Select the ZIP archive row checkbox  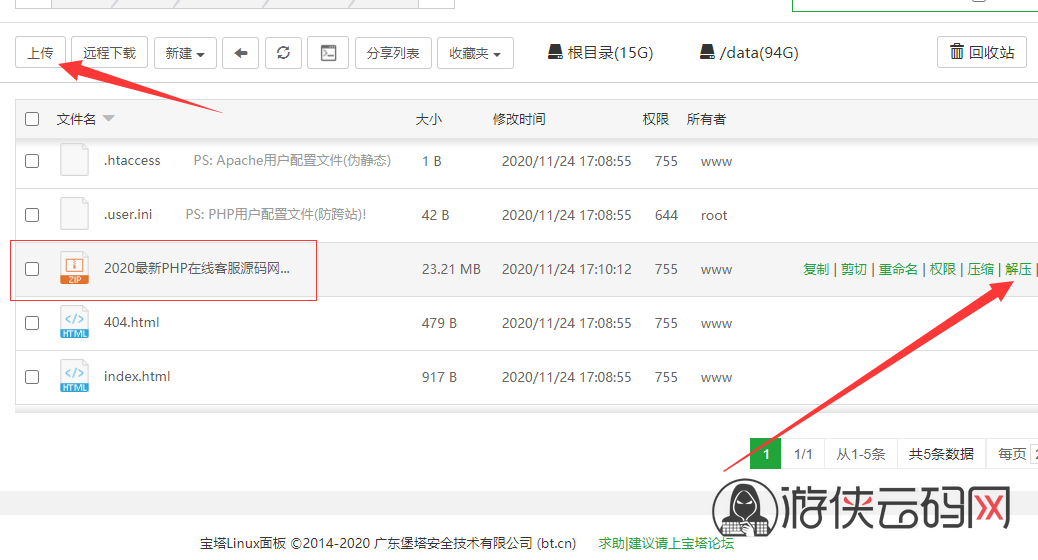pyautogui.click(x=32, y=269)
